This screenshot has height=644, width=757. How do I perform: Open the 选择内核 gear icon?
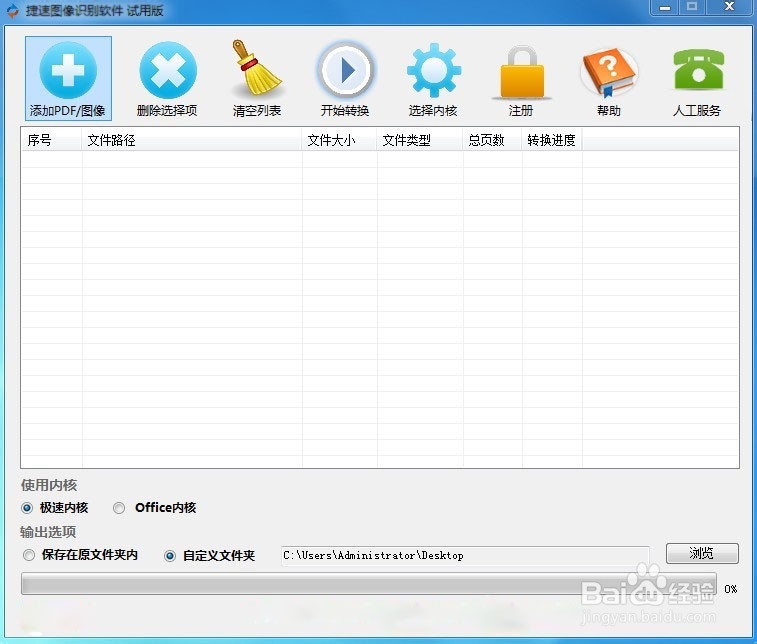pos(434,70)
